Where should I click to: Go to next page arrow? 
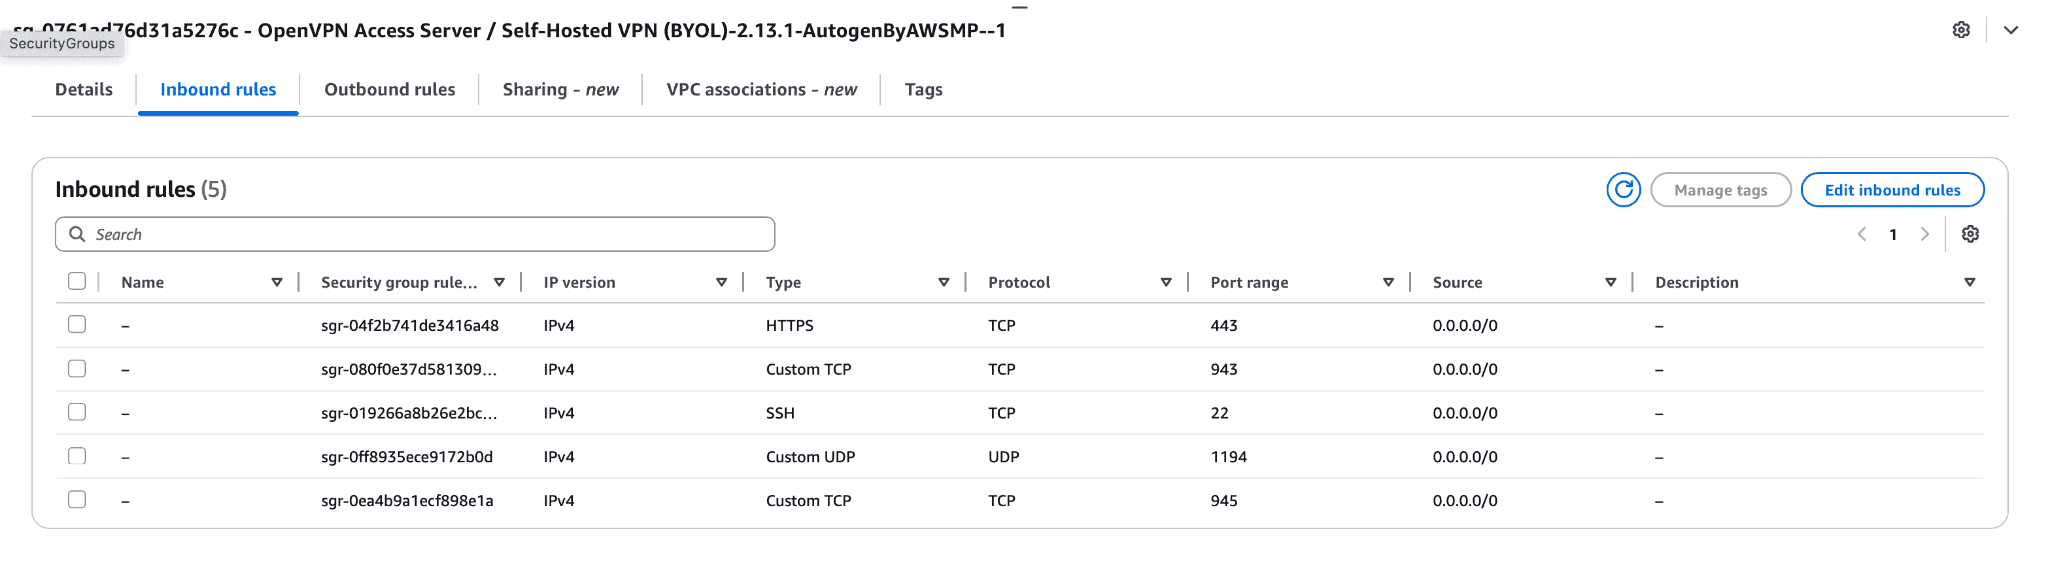[1924, 234]
